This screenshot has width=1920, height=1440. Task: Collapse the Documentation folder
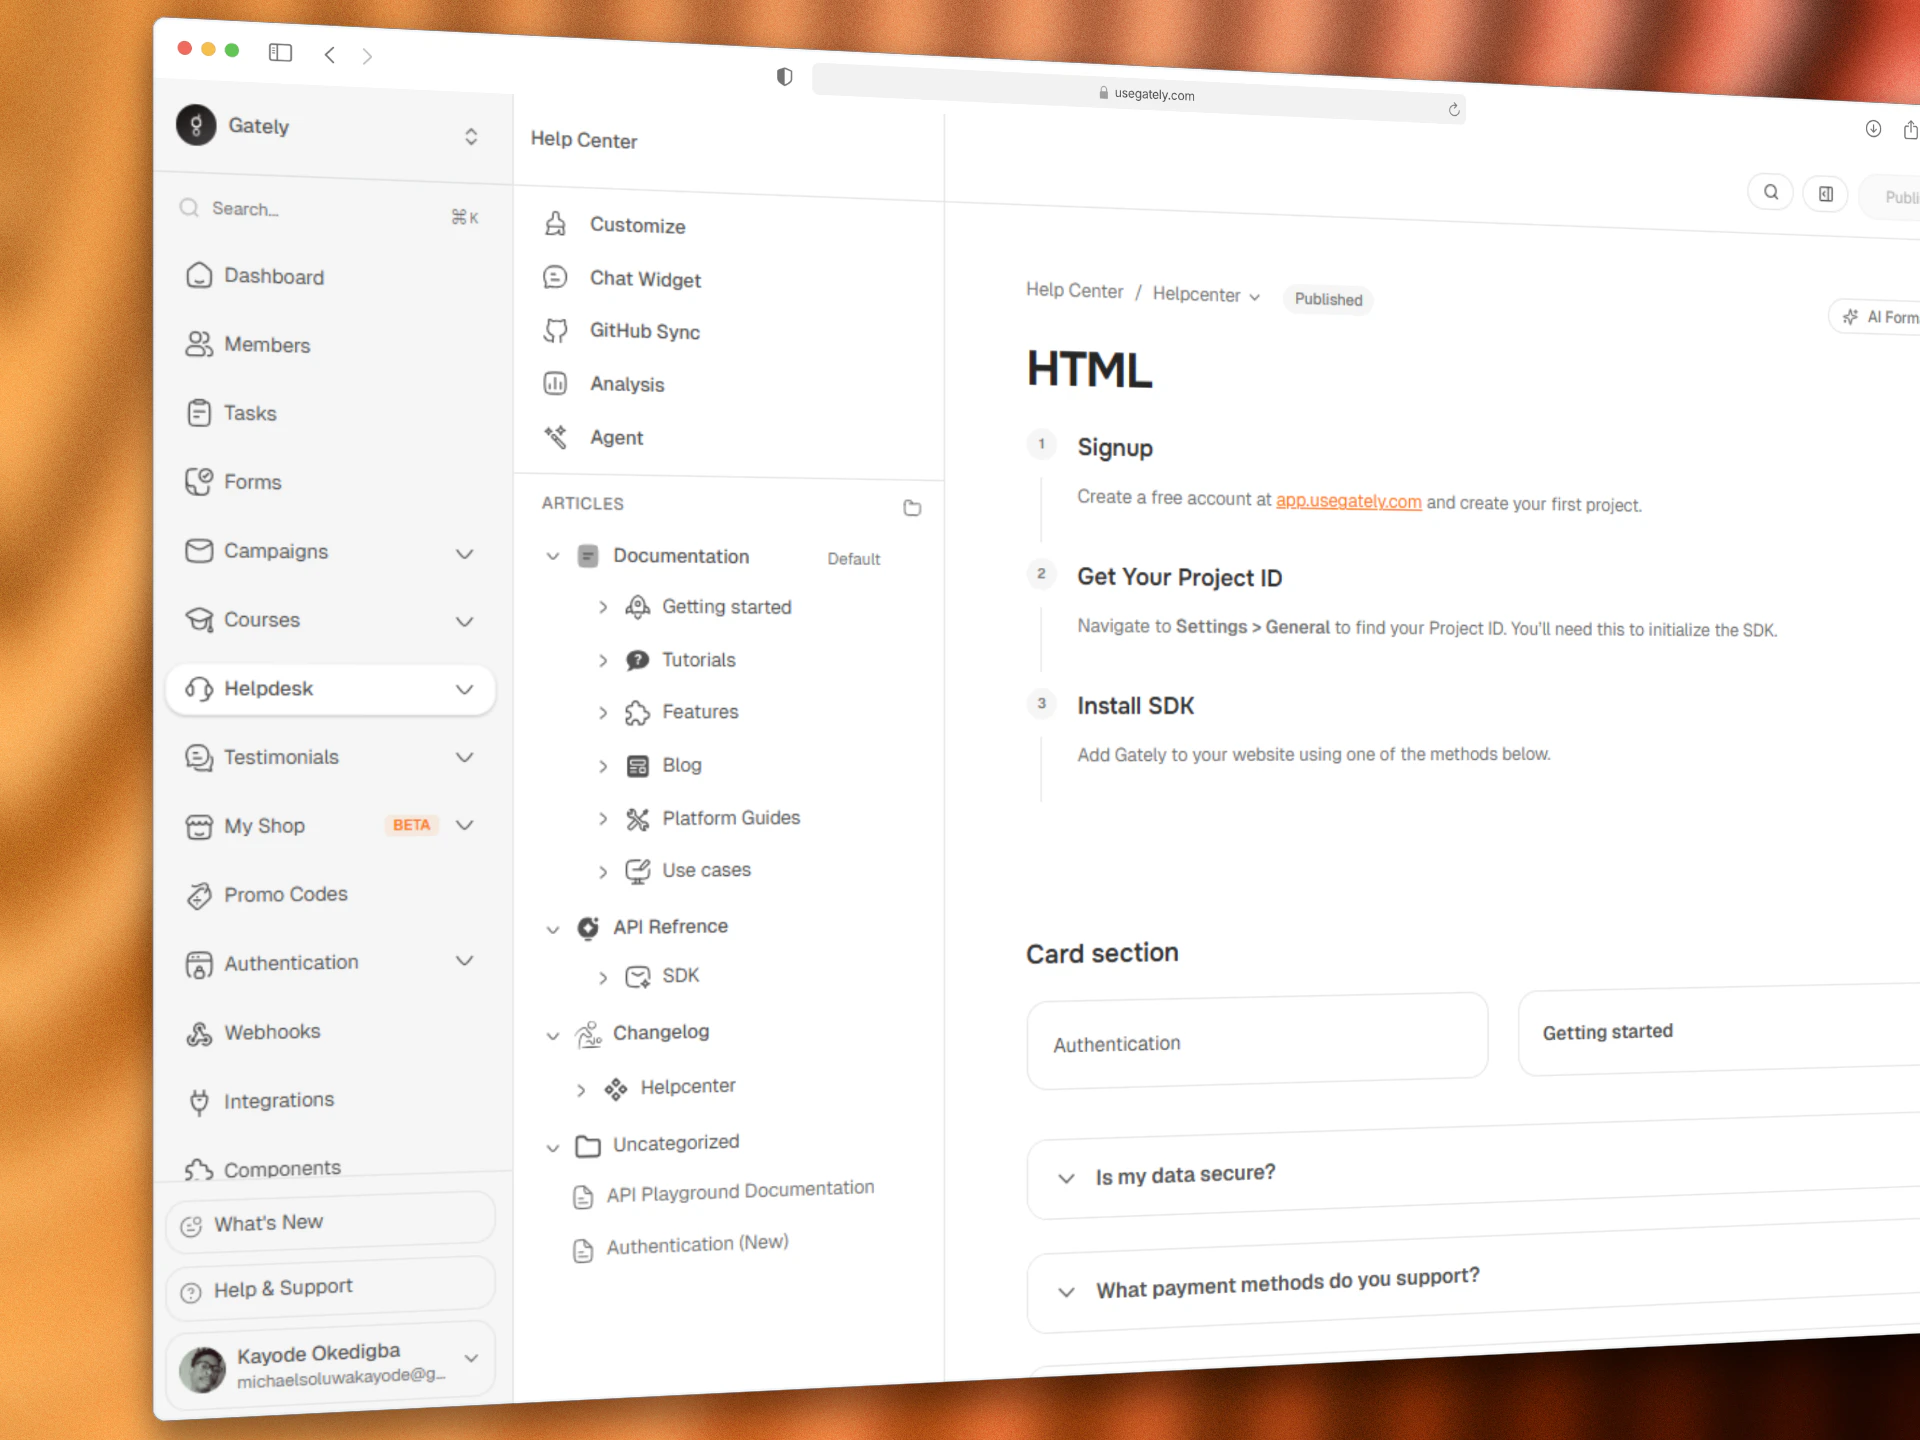pos(552,556)
